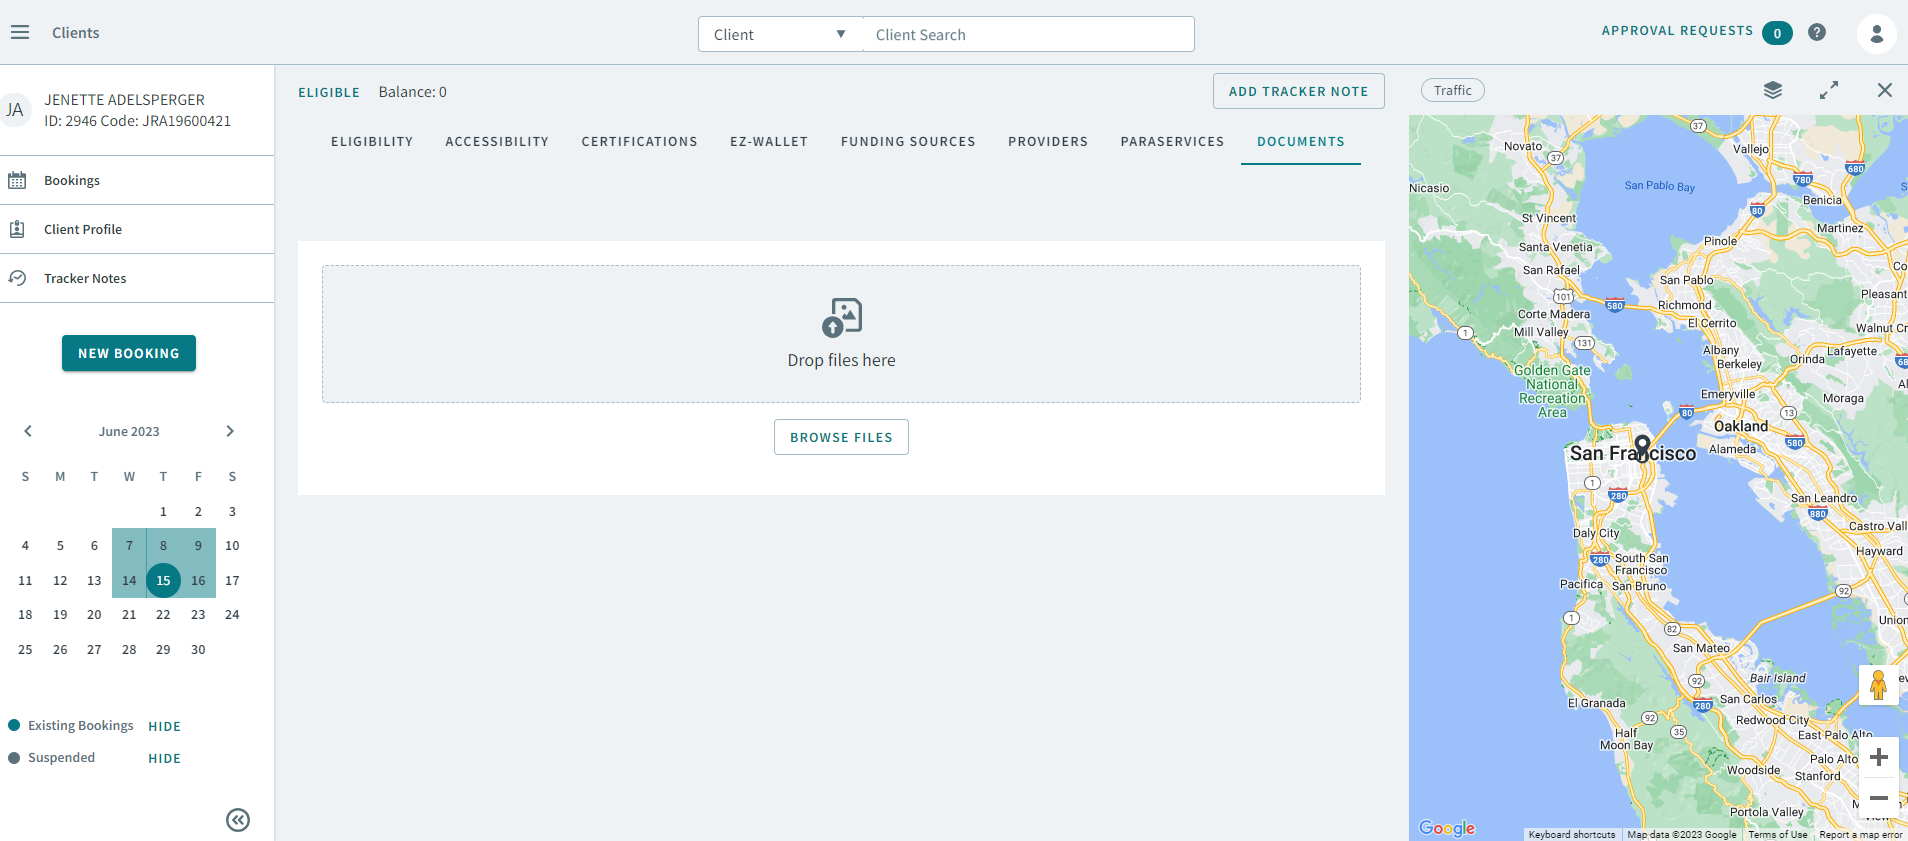Click the help question mark icon
This screenshot has width=1908, height=841.
1817,32
